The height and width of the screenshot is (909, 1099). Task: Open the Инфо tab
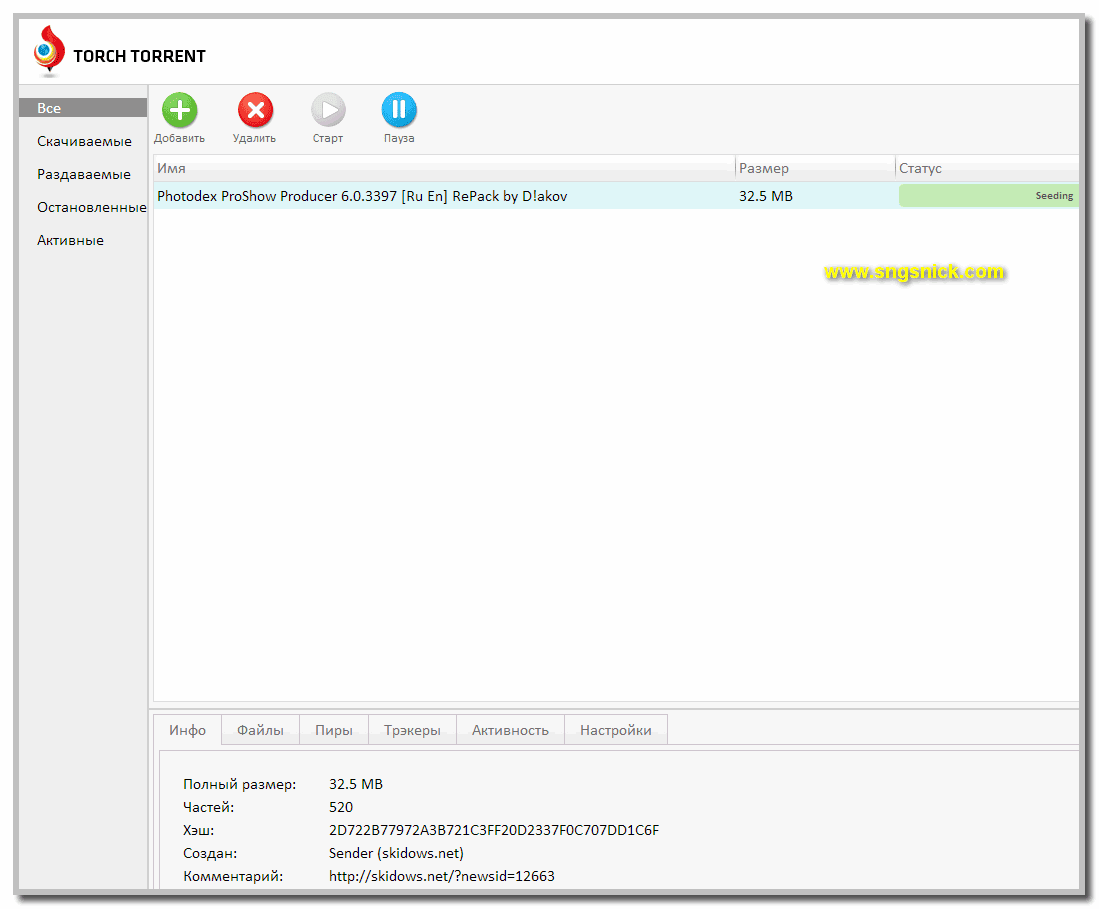point(187,730)
